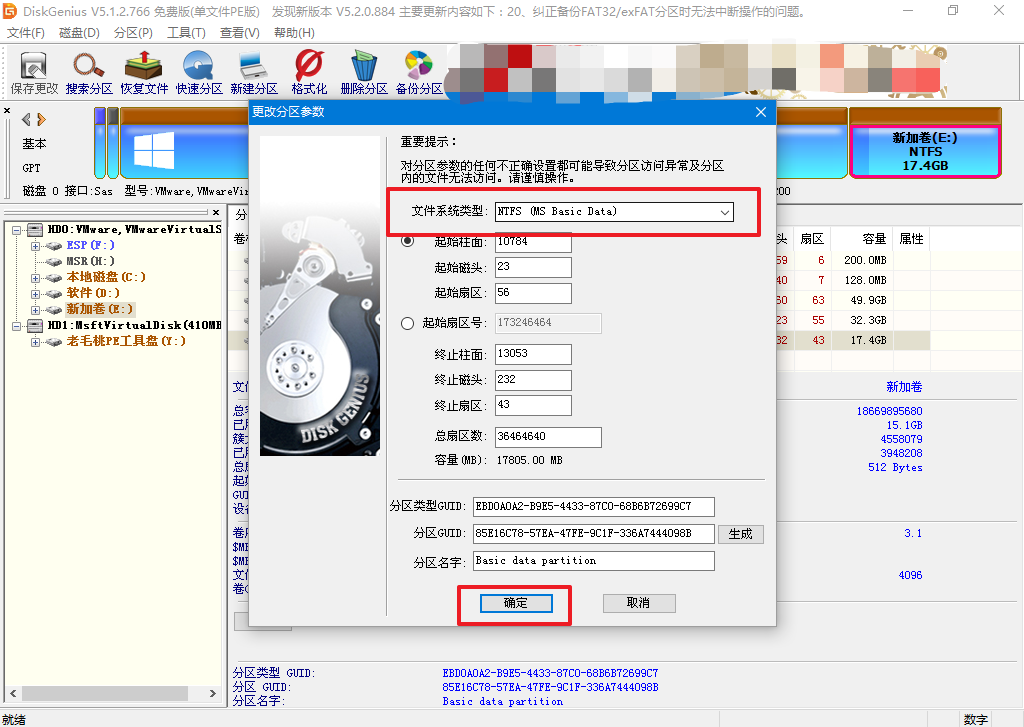Go to previous disk with left arrow

coord(26,120)
